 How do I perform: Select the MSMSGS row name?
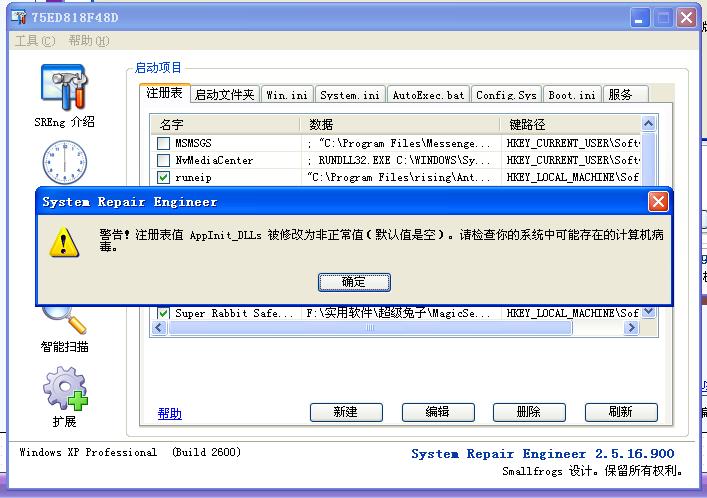(x=193, y=143)
